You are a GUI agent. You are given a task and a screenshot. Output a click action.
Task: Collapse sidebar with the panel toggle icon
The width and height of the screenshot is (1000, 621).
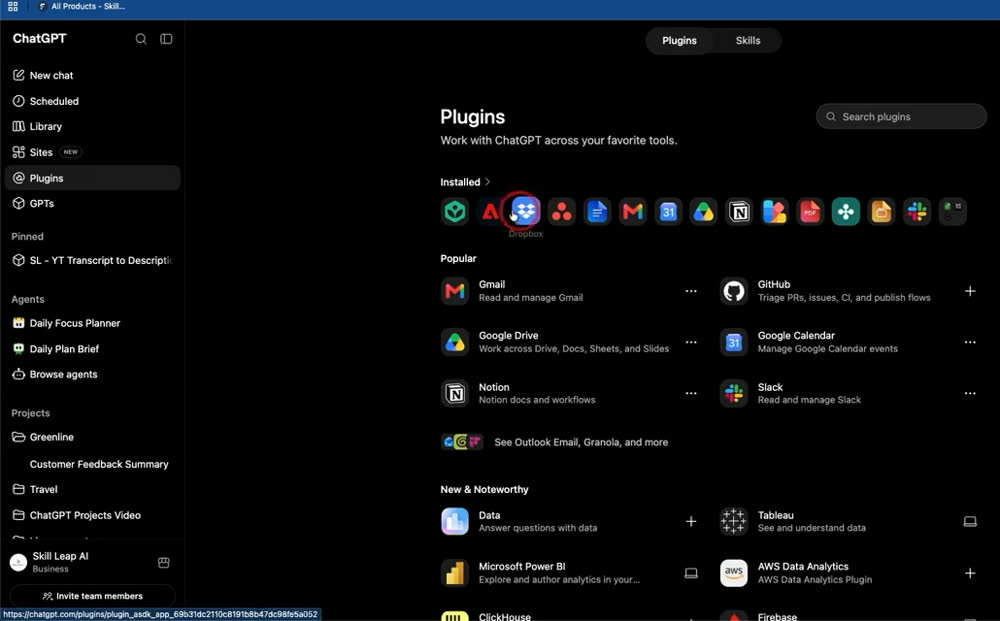[x=166, y=39]
